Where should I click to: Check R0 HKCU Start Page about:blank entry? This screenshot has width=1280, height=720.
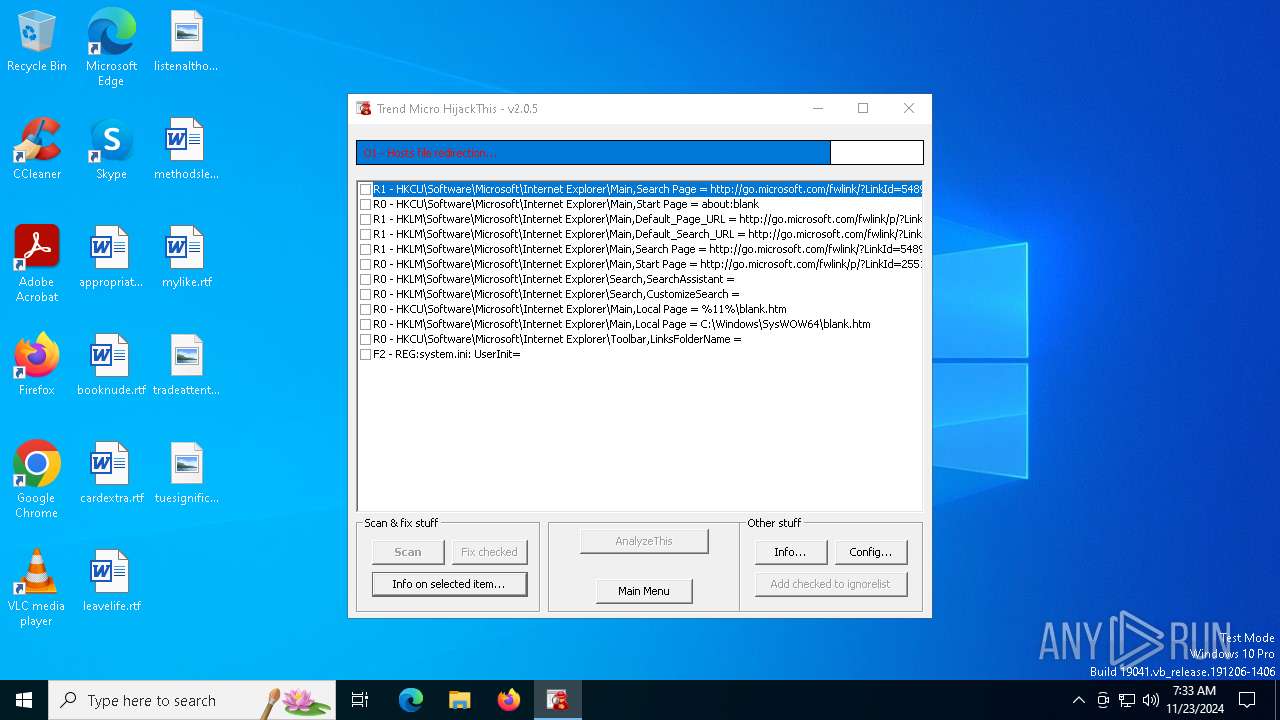[x=366, y=204]
